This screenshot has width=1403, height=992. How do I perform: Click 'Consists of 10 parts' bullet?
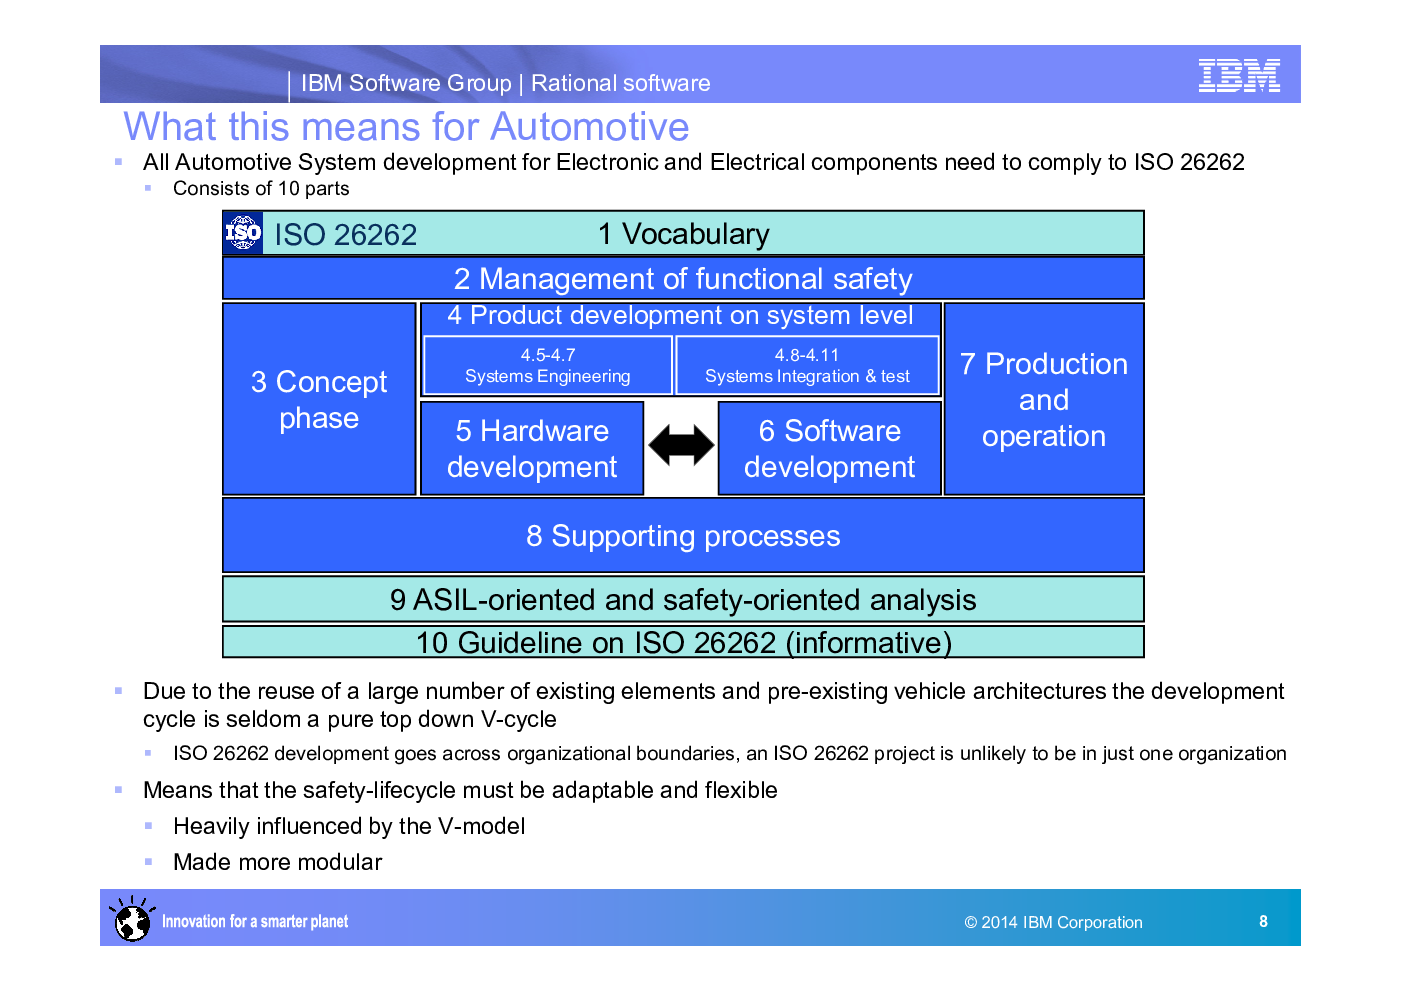[261, 188]
